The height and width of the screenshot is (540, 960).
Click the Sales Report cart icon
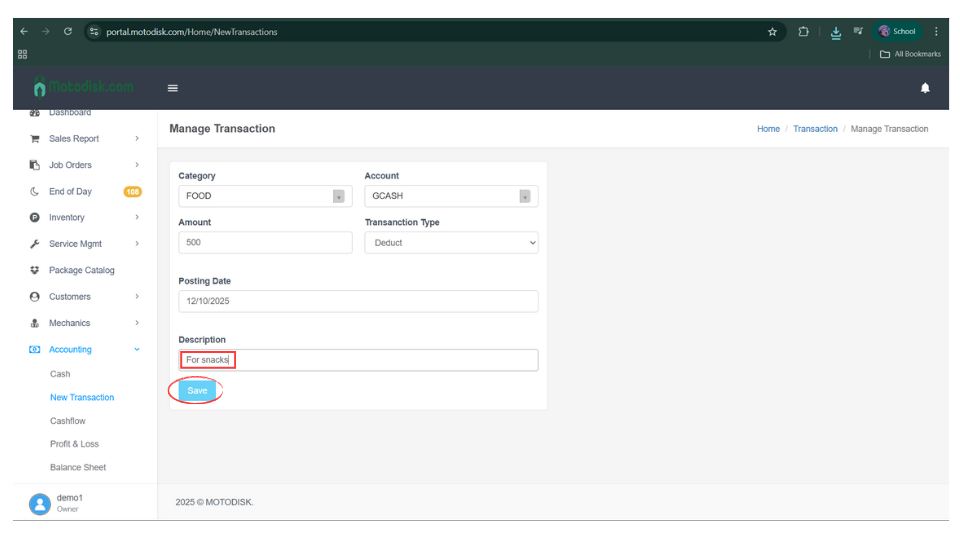point(35,139)
